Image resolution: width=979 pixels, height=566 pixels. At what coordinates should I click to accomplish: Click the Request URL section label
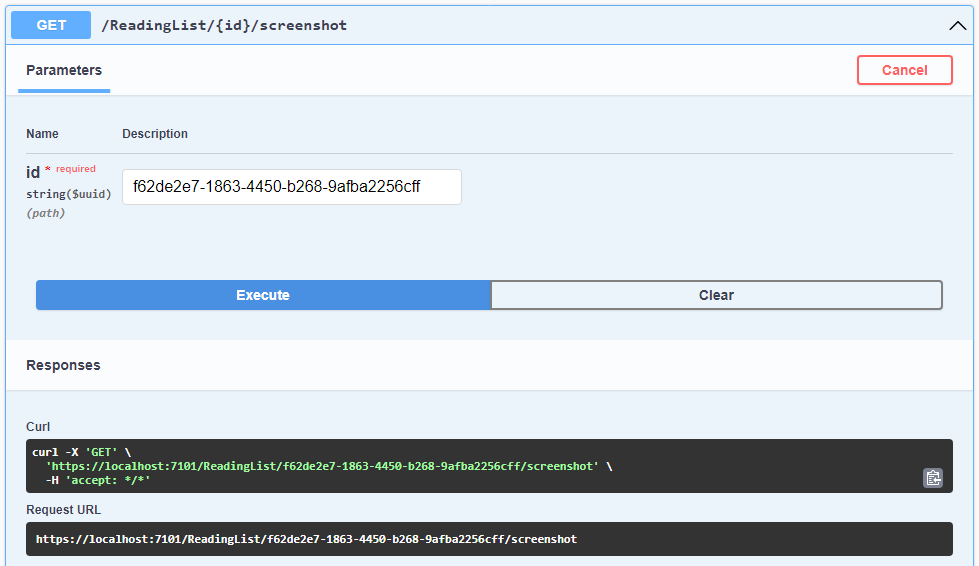pyautogui.click(x=64, y=510)
